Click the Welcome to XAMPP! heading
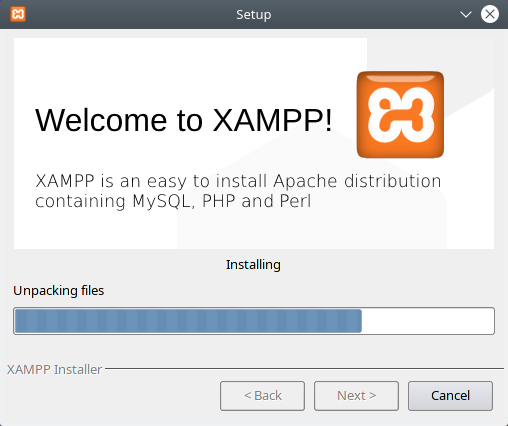 (x=184, y=120)
